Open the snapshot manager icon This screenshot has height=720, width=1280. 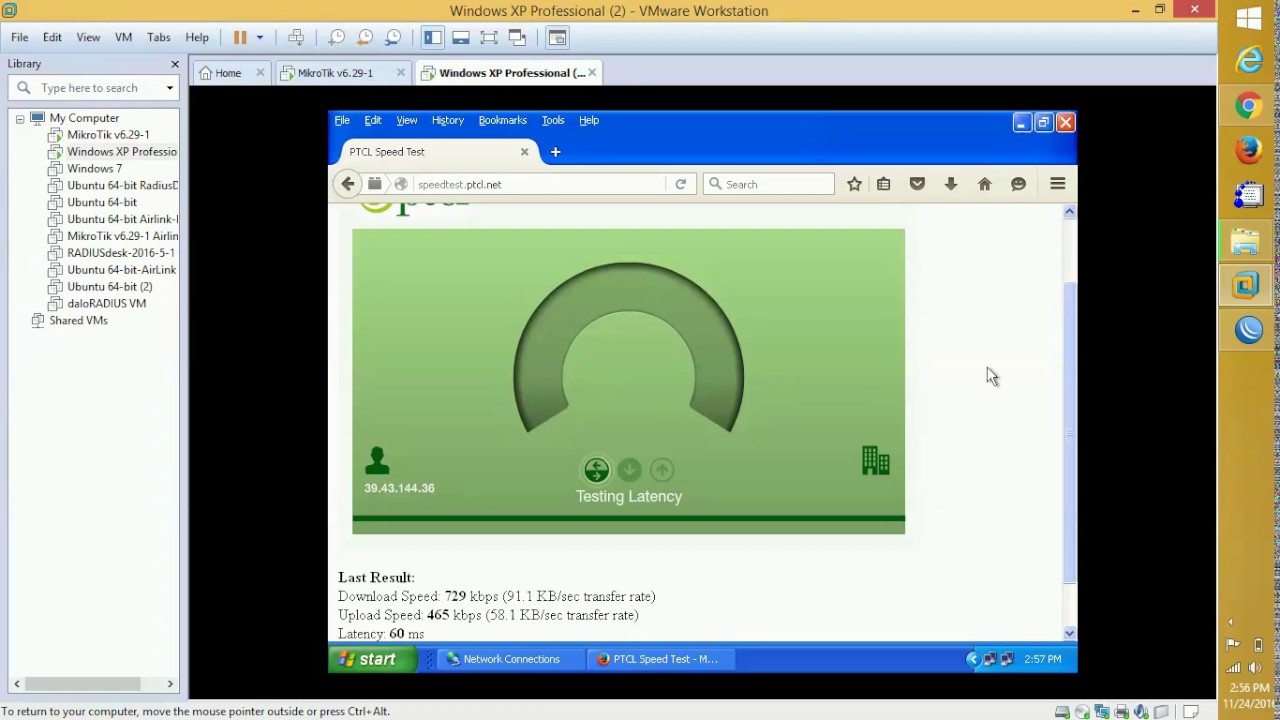(x=393, y=37)
